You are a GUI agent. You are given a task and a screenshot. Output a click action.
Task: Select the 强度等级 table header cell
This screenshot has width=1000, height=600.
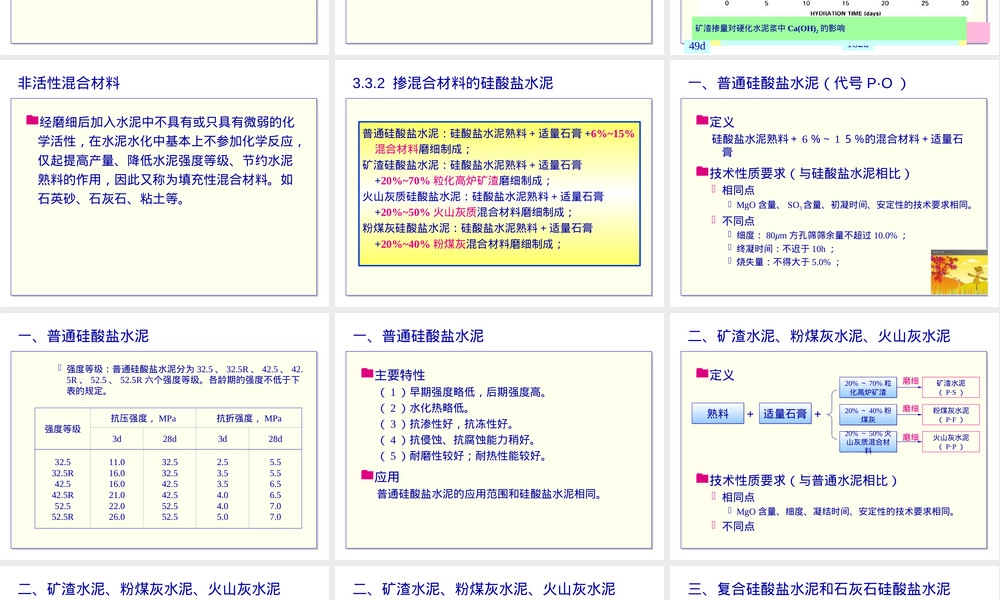point(62,429)
